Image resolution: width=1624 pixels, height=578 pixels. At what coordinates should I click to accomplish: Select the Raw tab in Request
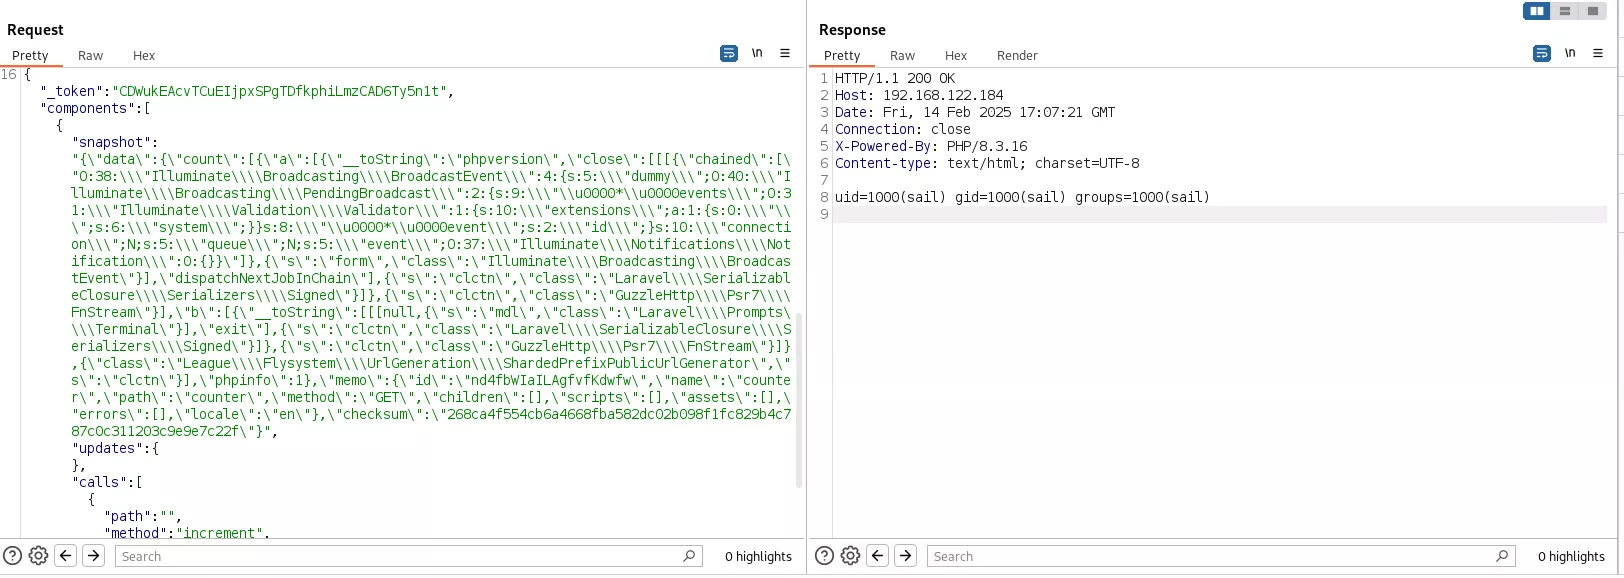(x=90, y=56)
